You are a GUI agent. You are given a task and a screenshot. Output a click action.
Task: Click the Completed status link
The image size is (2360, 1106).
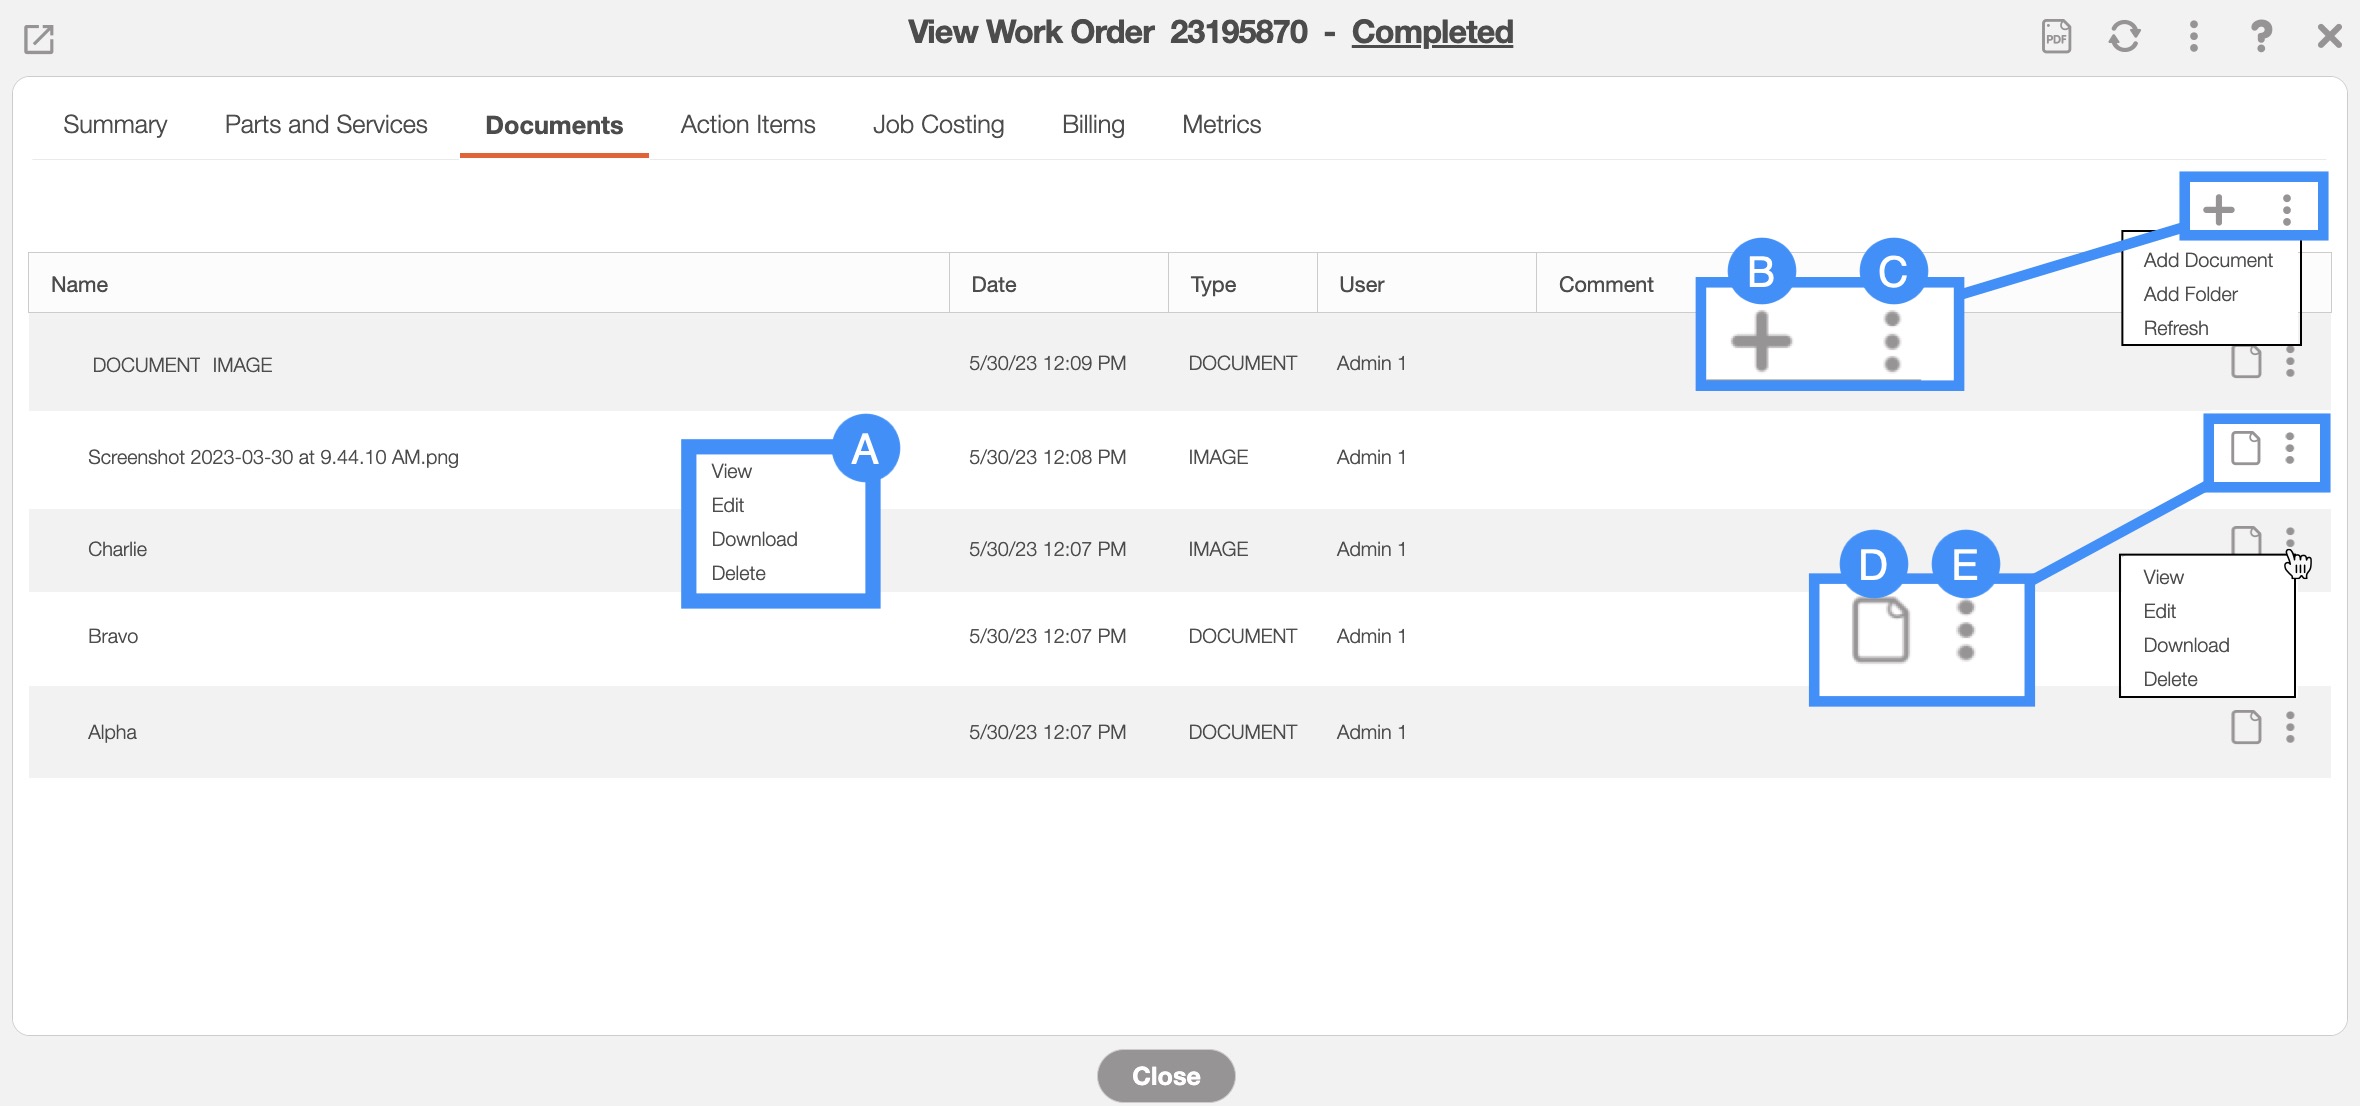(x=1432, y=32)
